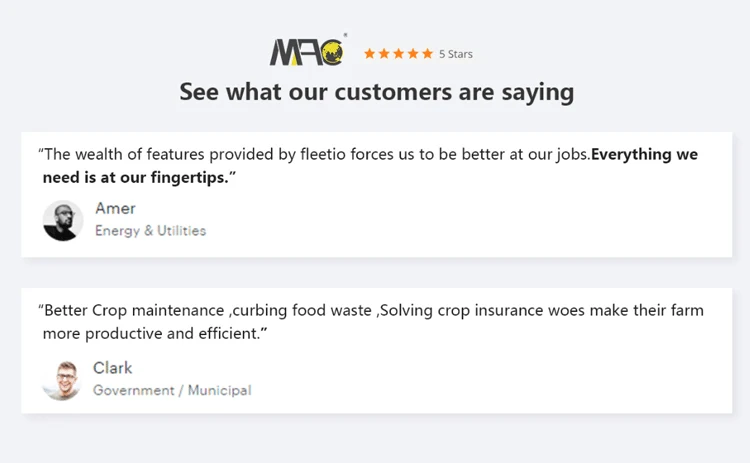Click the third (middle) rating star

398,54
